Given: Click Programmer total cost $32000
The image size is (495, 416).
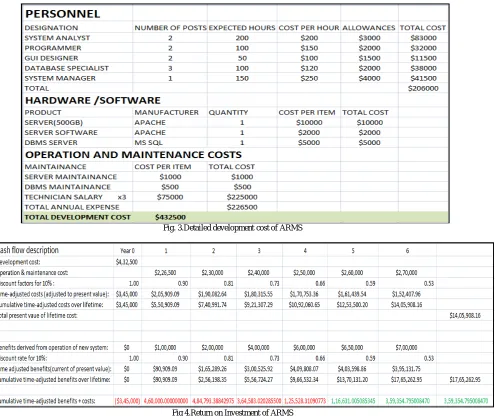Looking at the screenshot, I should [423, 48].
